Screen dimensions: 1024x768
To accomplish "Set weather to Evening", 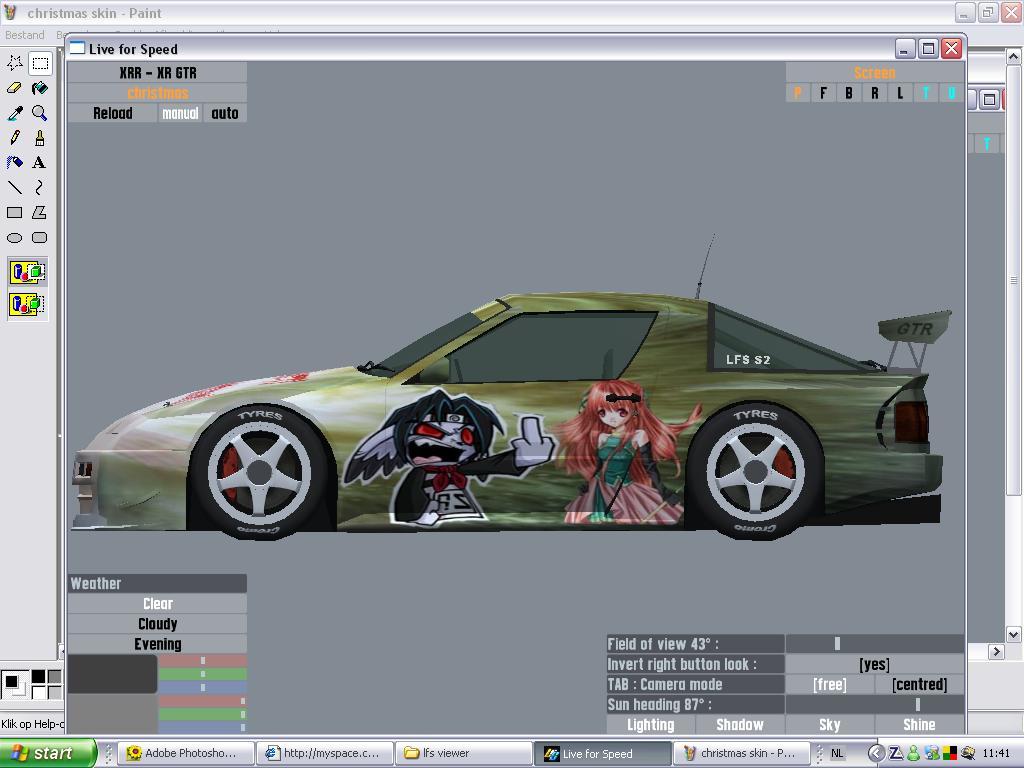I will (157, 644).
